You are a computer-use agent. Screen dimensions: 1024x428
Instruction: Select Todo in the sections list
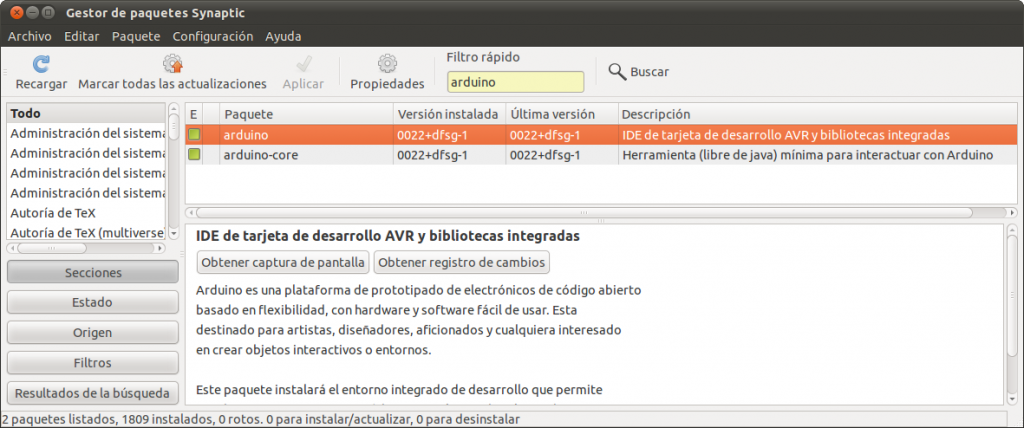click(86, 114)
